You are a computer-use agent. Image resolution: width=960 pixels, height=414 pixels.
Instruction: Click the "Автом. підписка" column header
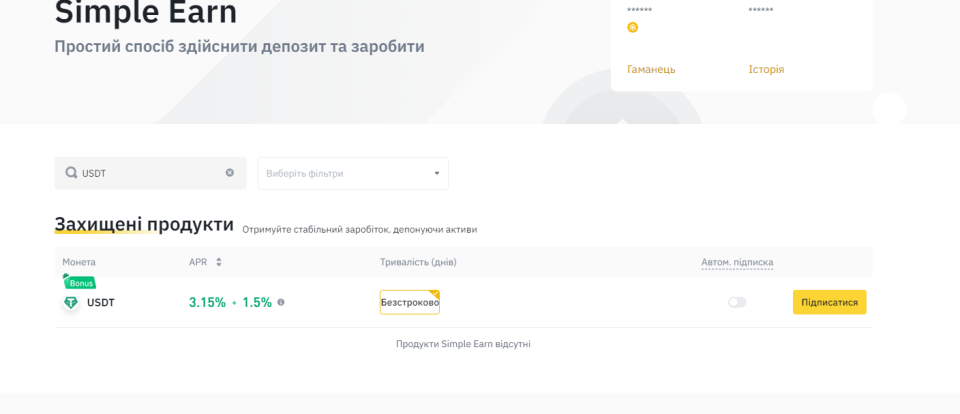pyautogui.click(x=737, y=262)
